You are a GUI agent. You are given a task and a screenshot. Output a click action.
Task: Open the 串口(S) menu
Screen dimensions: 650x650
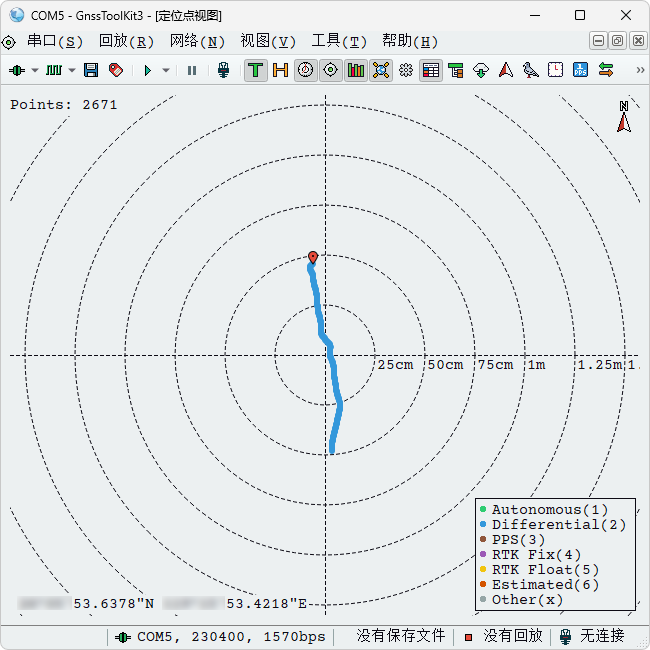pos(55,41)
